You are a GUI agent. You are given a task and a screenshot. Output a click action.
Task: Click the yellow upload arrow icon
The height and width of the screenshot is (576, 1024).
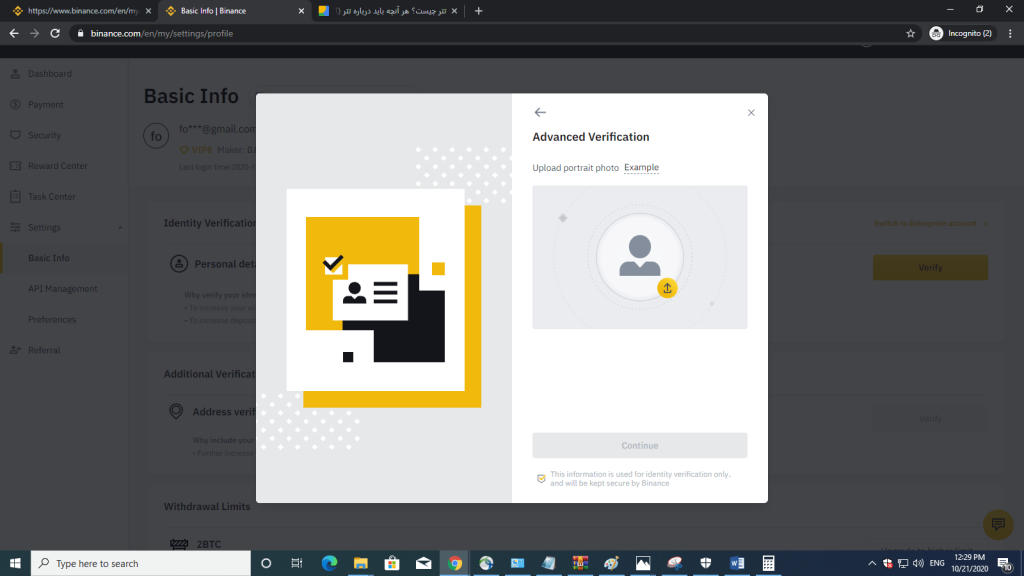pyautogui.click(x=667, y=288)
